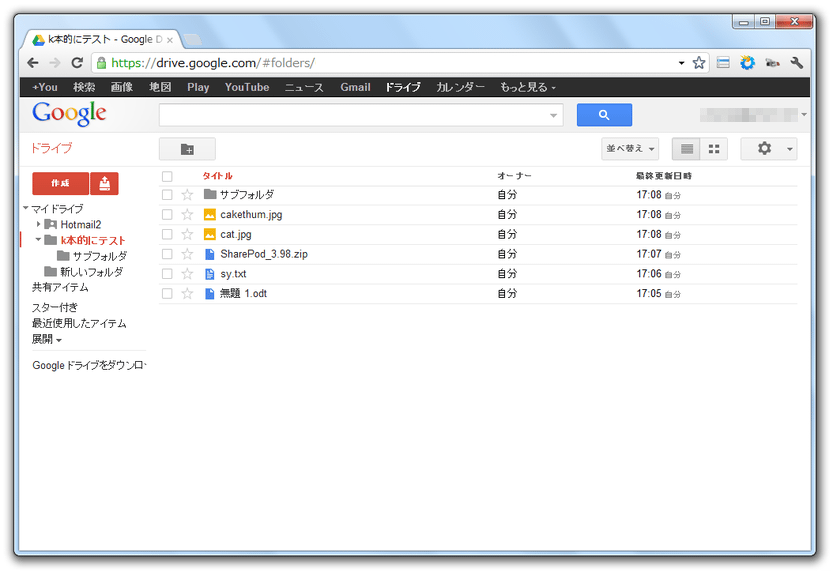Screen dimensions: 833x572
Task: Open +You in the Google bar
Action: point(45,87)
